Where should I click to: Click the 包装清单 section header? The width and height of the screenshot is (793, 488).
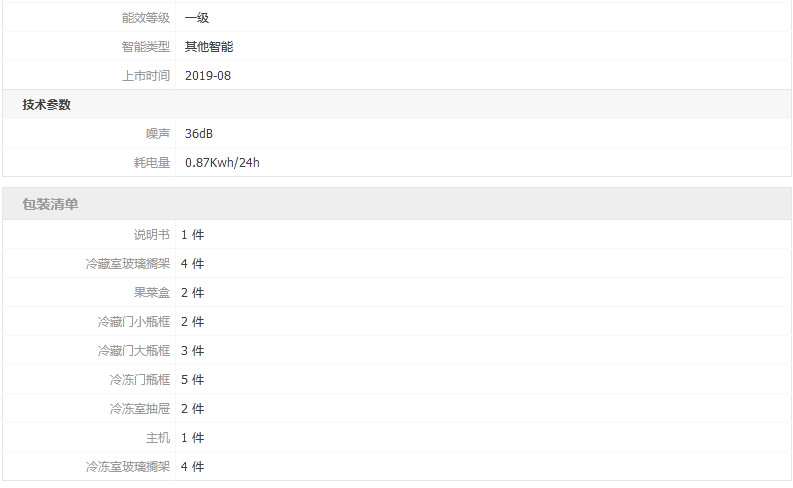point(51,204)
